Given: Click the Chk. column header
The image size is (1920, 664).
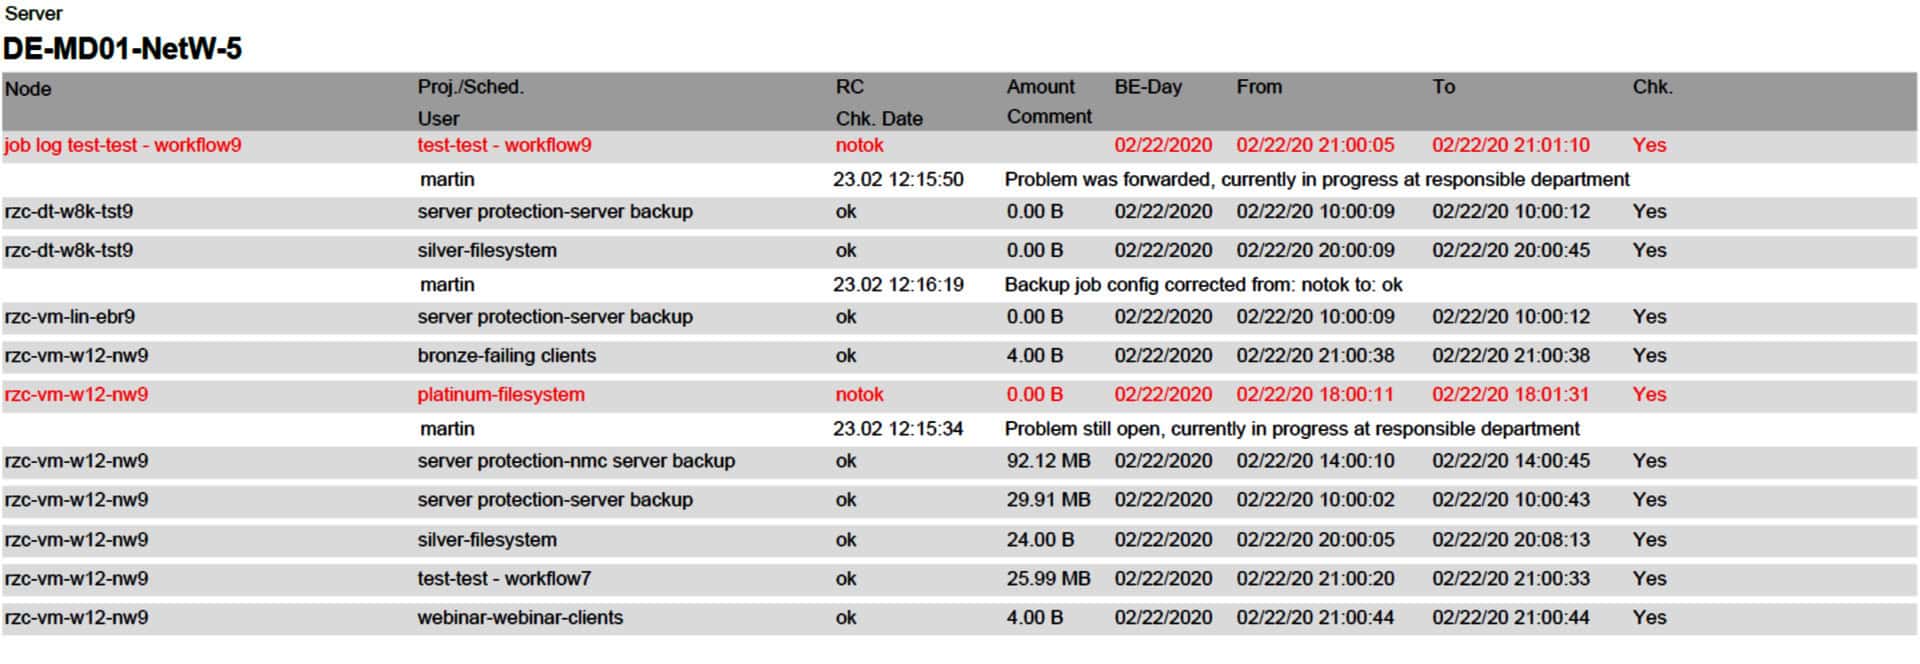Looking at the screenshot, I should [1652, 87].
